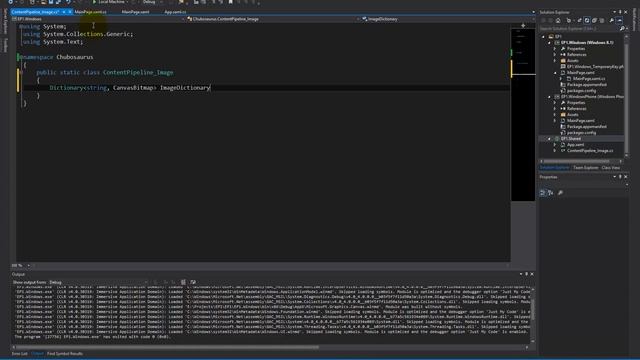The image size is (640, 360).
Task: Click the Solution Explorer bottom tab
Action: (x=554, y=168)
